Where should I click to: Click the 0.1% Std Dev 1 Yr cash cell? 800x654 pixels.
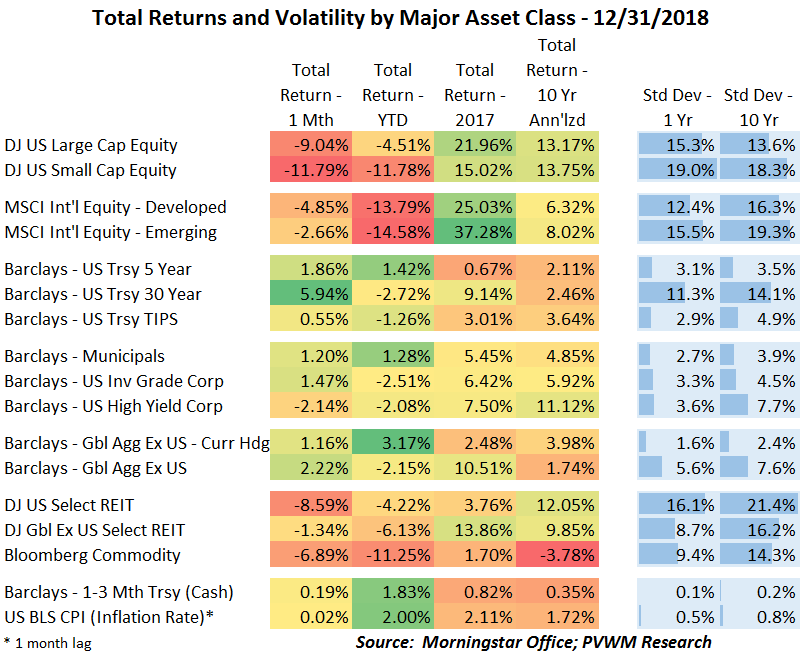point(677,592)
